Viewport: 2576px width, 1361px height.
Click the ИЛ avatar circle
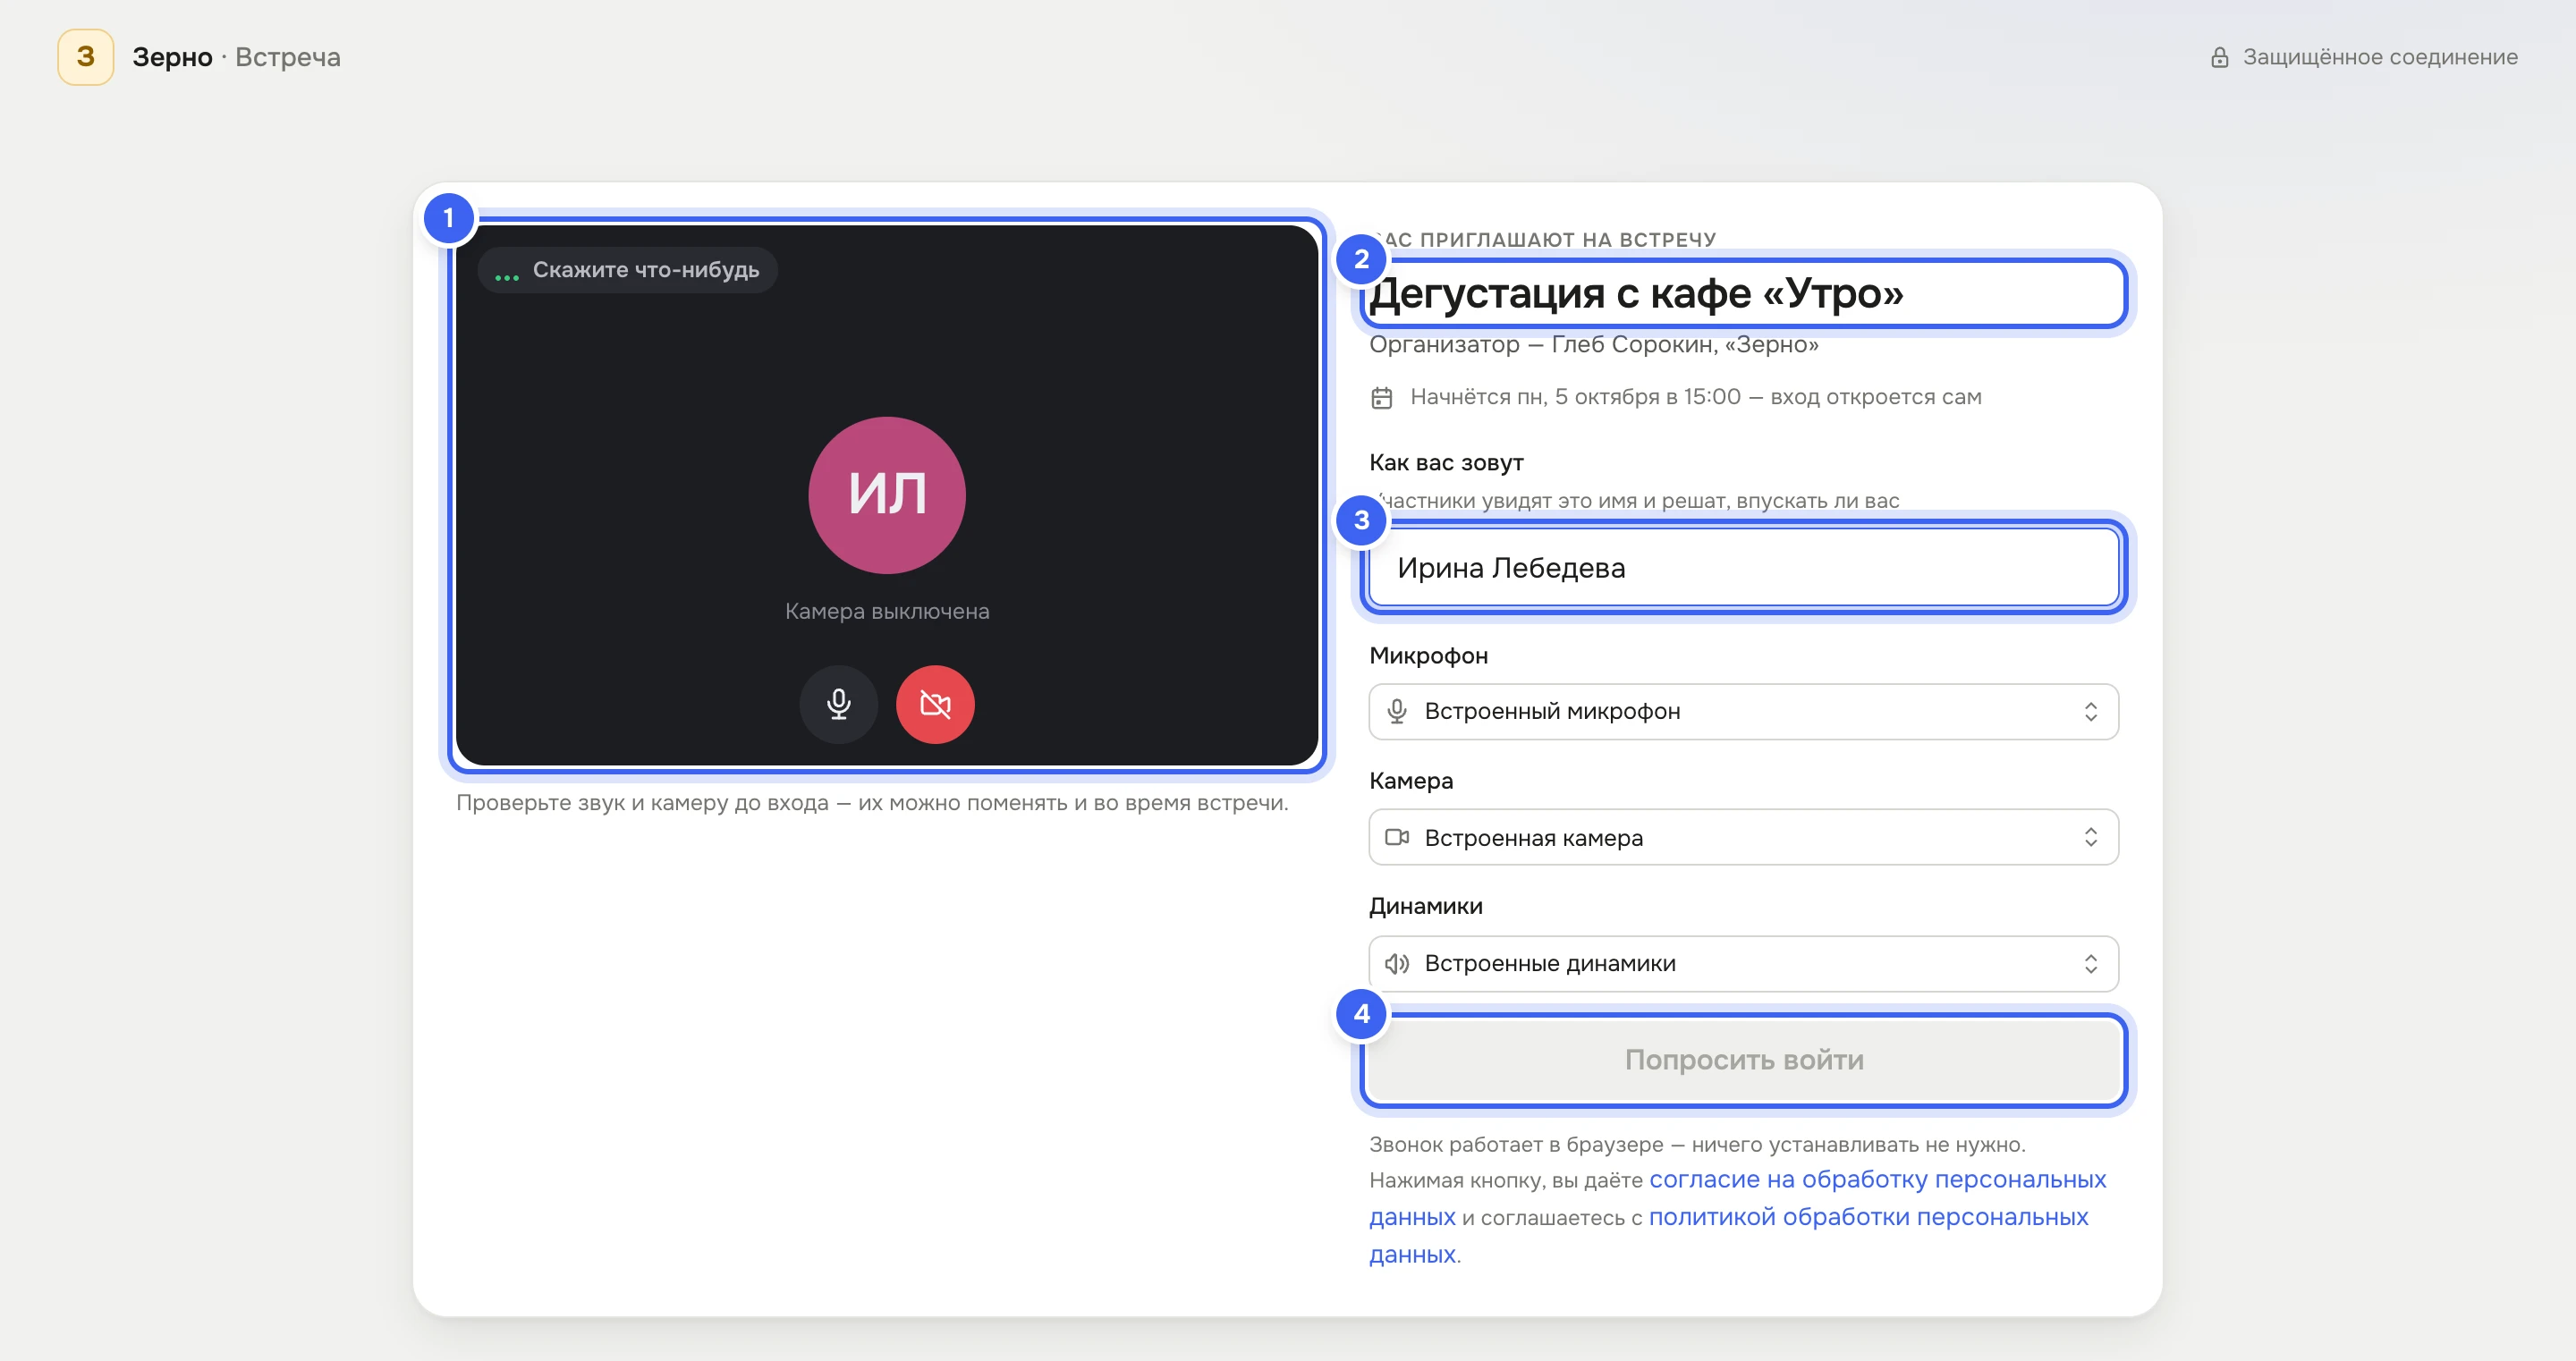(887, 495)
